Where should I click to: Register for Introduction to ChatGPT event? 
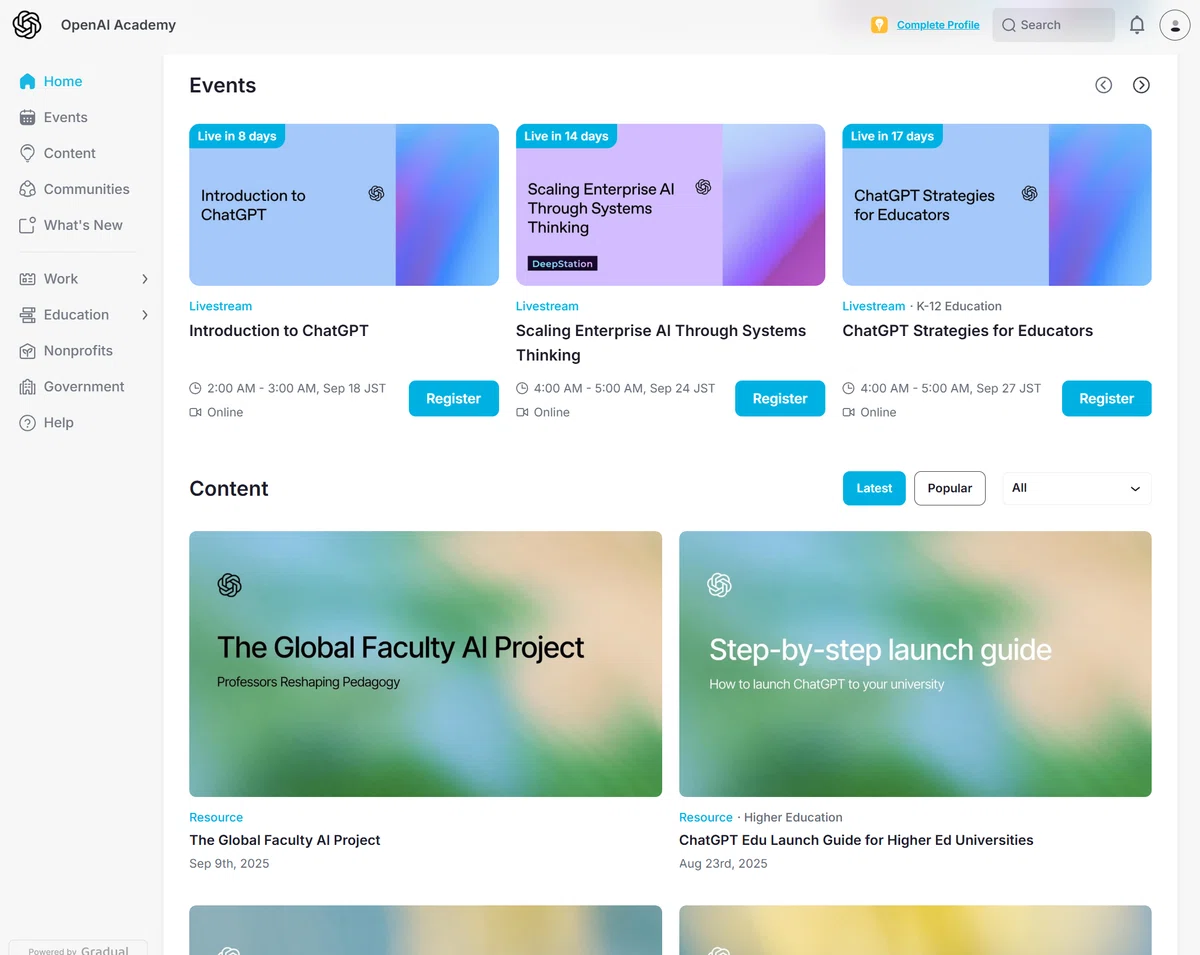coord(453,398)
